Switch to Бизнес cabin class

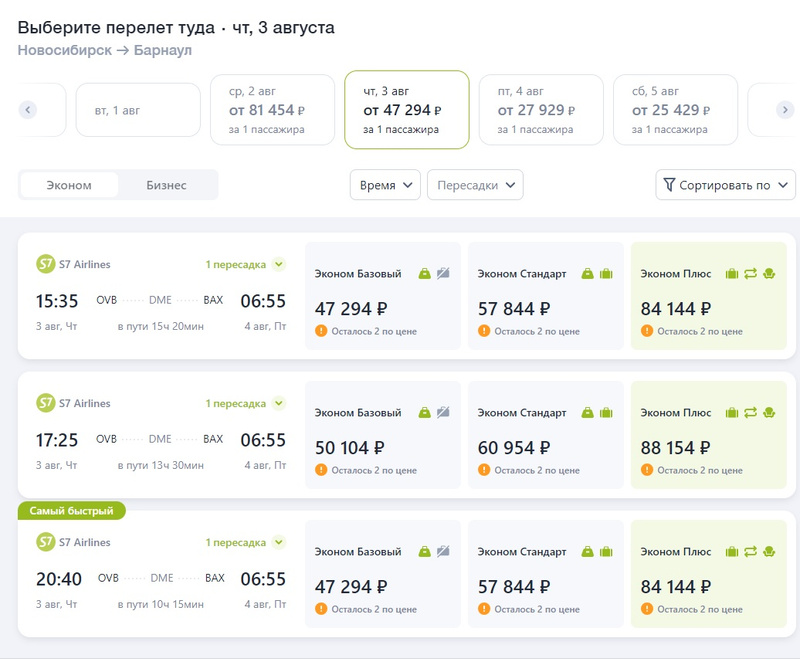tap(166, 185)
